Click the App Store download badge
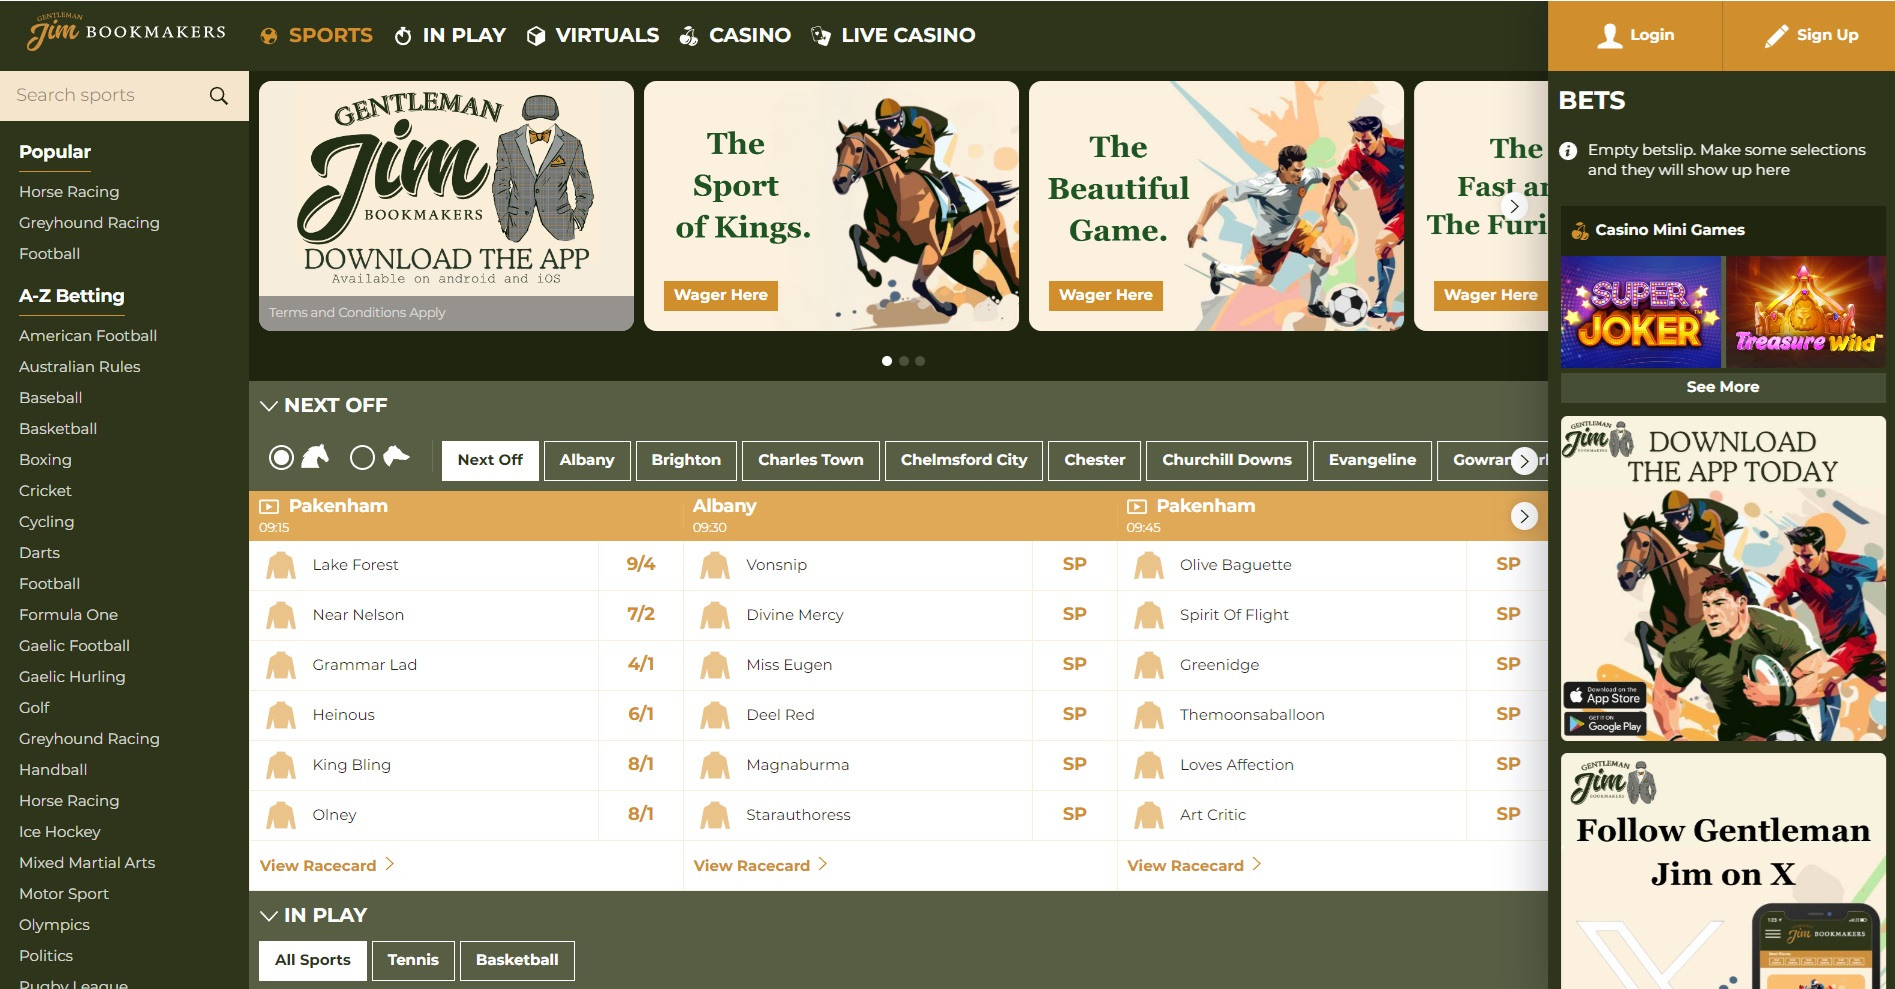Viewport: 1895px width, 989px height. (x=1604, y=695)
